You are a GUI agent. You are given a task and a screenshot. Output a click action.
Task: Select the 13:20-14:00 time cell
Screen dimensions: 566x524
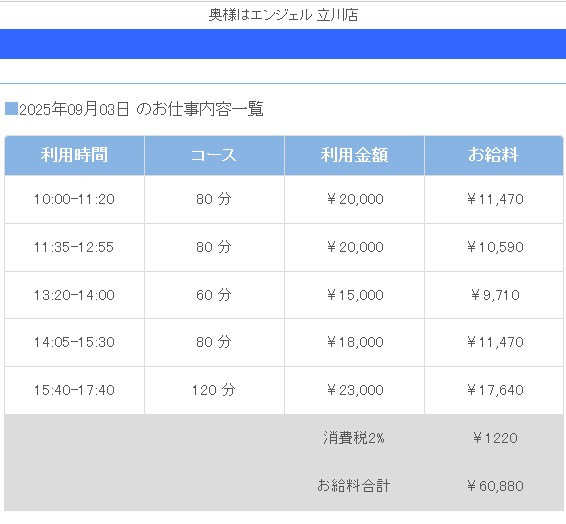(74, 295)
